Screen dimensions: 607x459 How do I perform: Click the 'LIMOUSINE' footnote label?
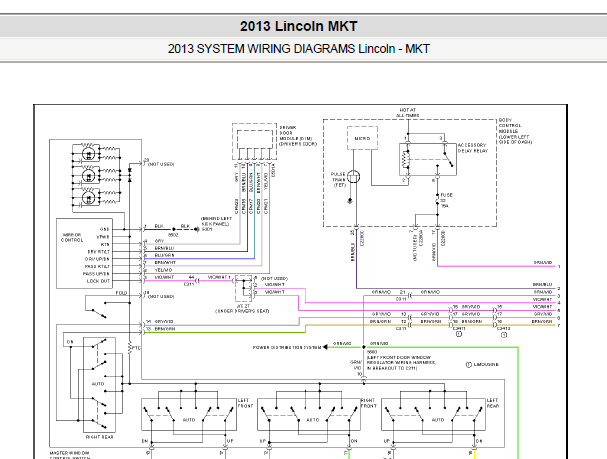click(x=486, y=365)
